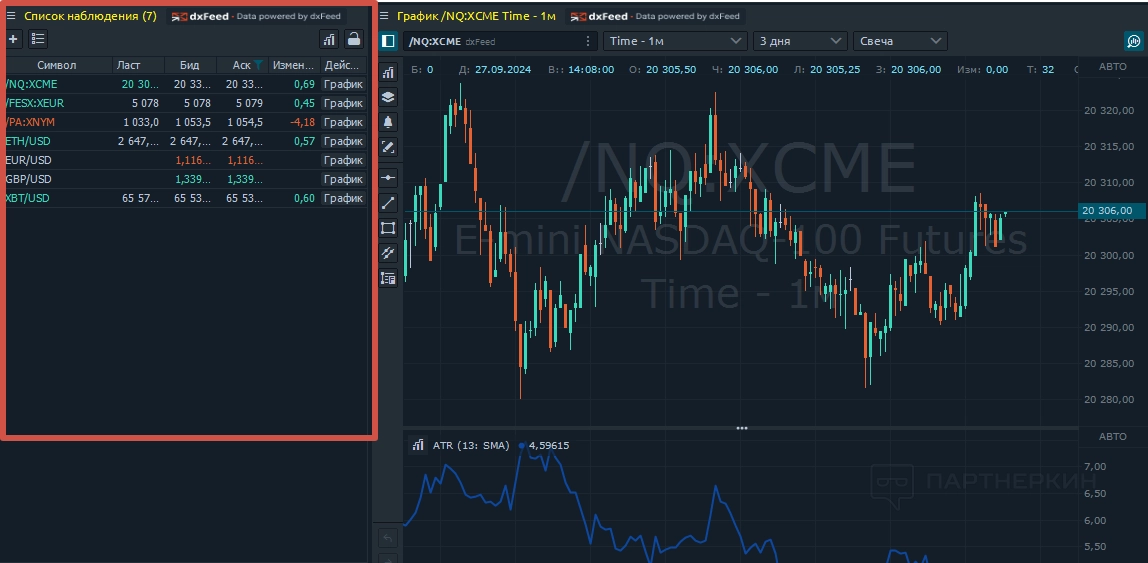Open График for EUR/USD row
The width and height of the screenshot is (1148, 563).
343,160
